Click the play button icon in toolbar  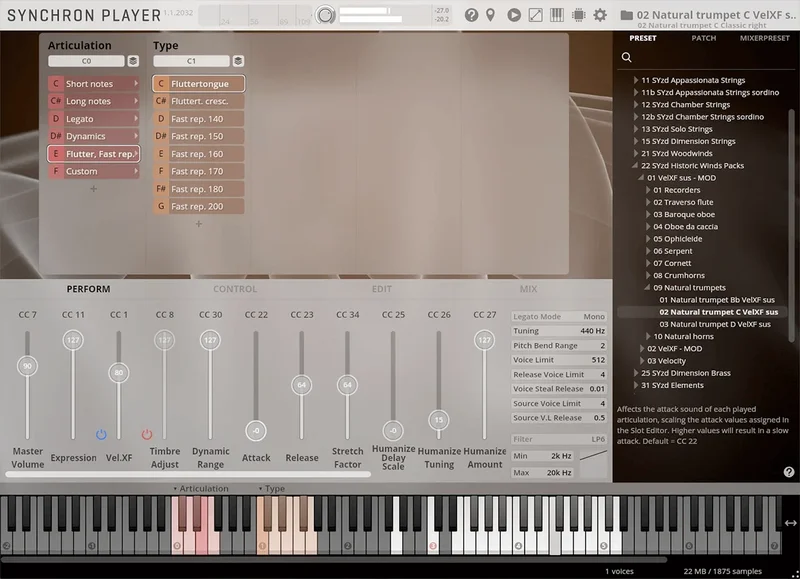514,15
